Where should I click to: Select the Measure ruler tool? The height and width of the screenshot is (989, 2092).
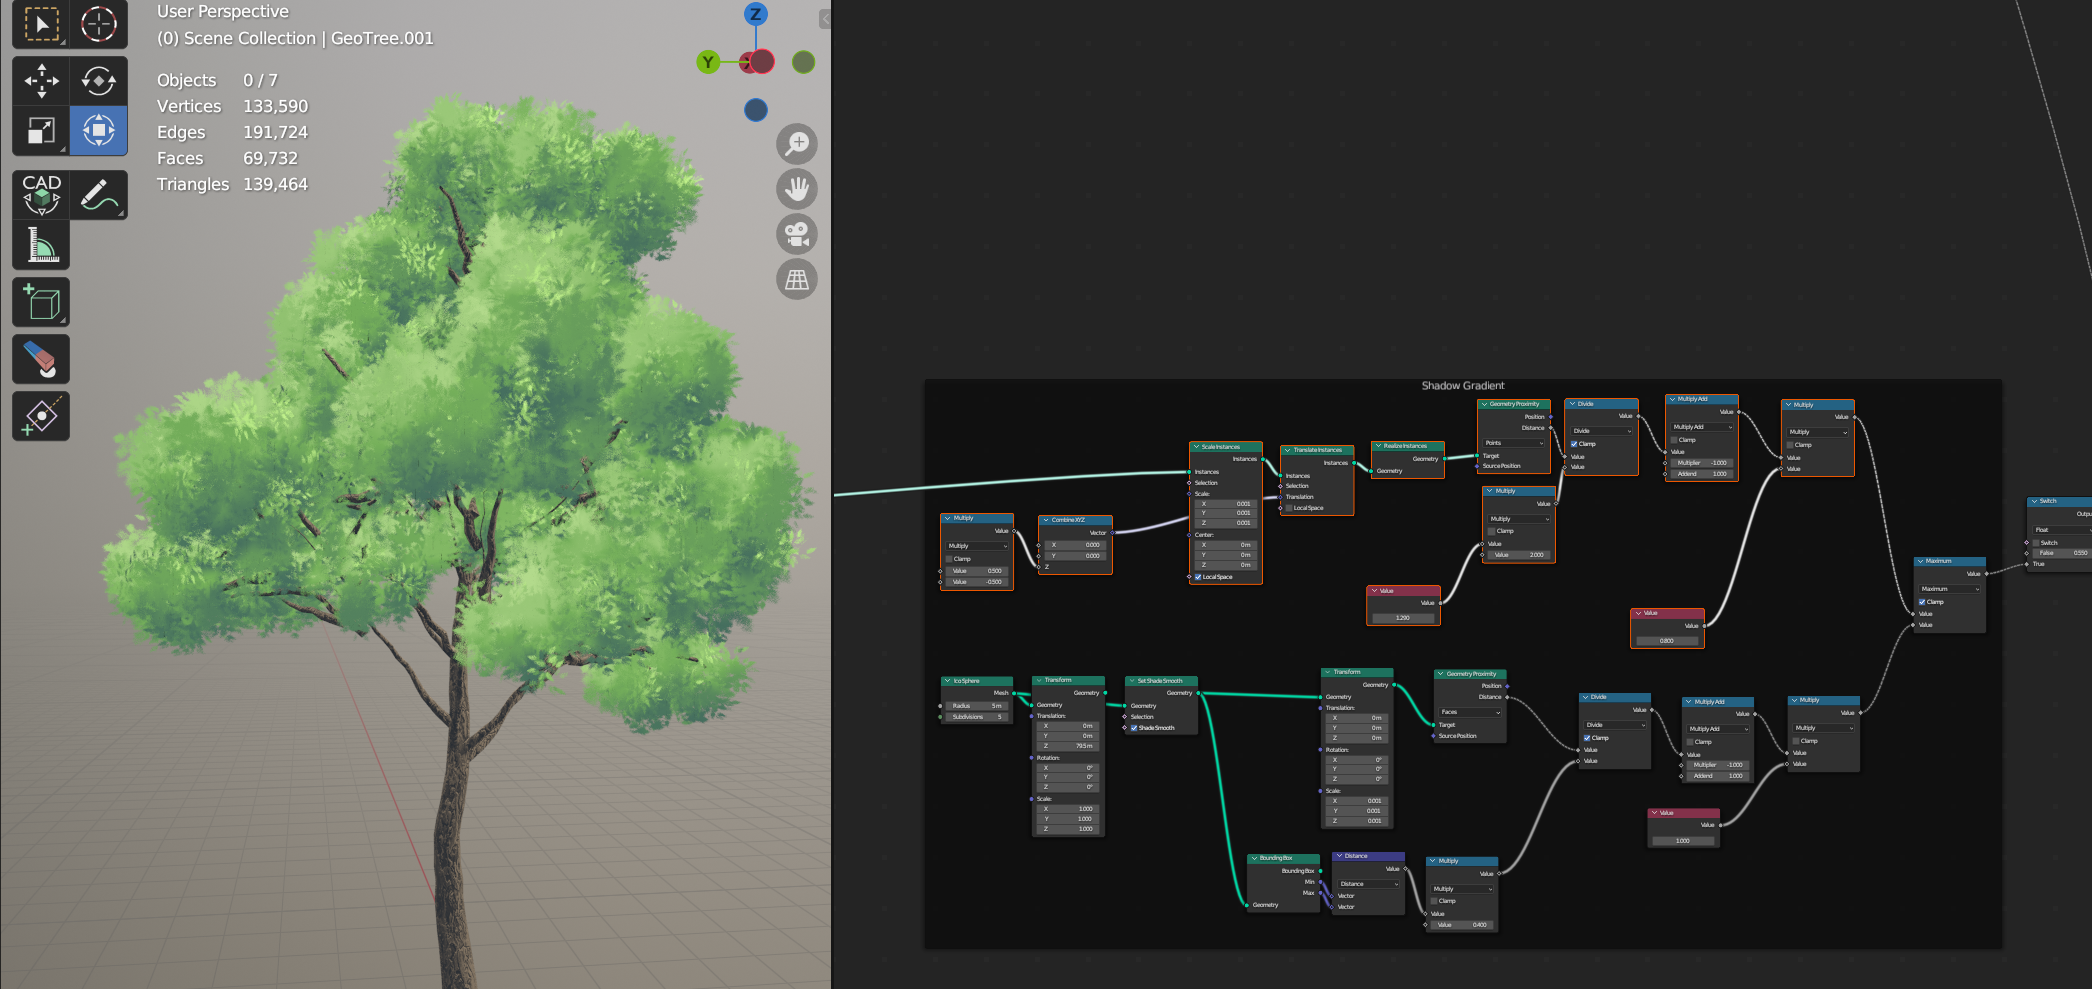tap(41, 245)
